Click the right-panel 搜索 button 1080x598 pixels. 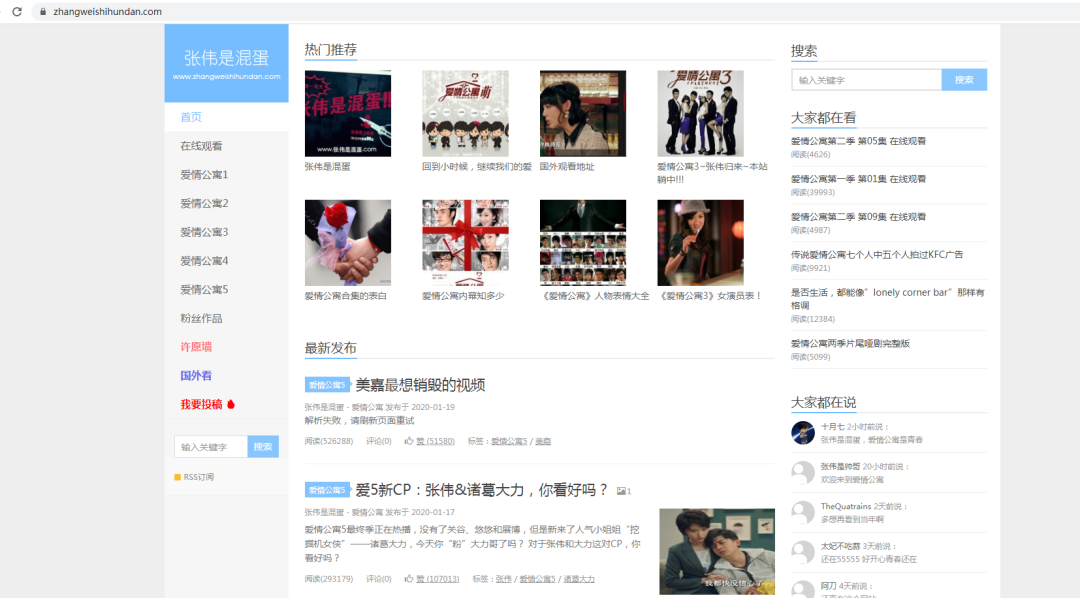coord(964,80)
